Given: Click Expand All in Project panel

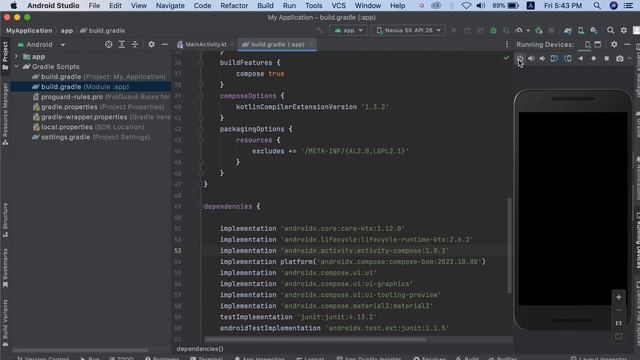Looking at the screenshot, I should 122,44.
